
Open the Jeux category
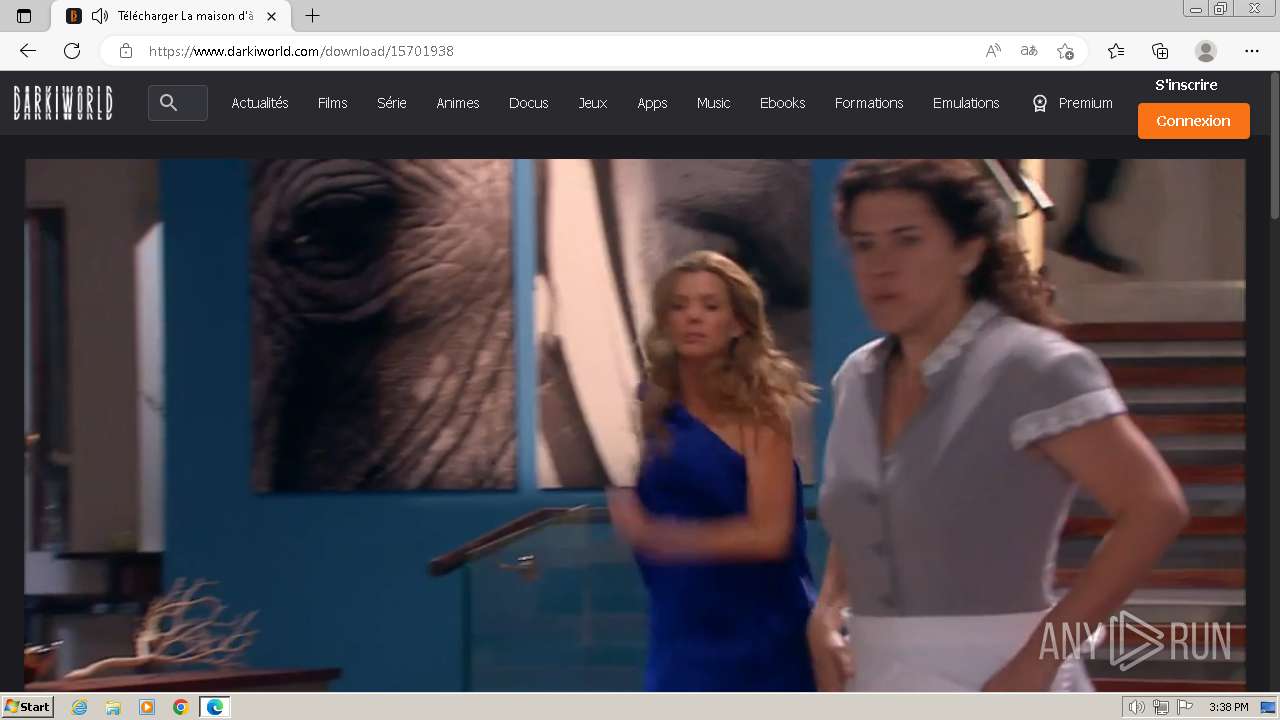593,103
